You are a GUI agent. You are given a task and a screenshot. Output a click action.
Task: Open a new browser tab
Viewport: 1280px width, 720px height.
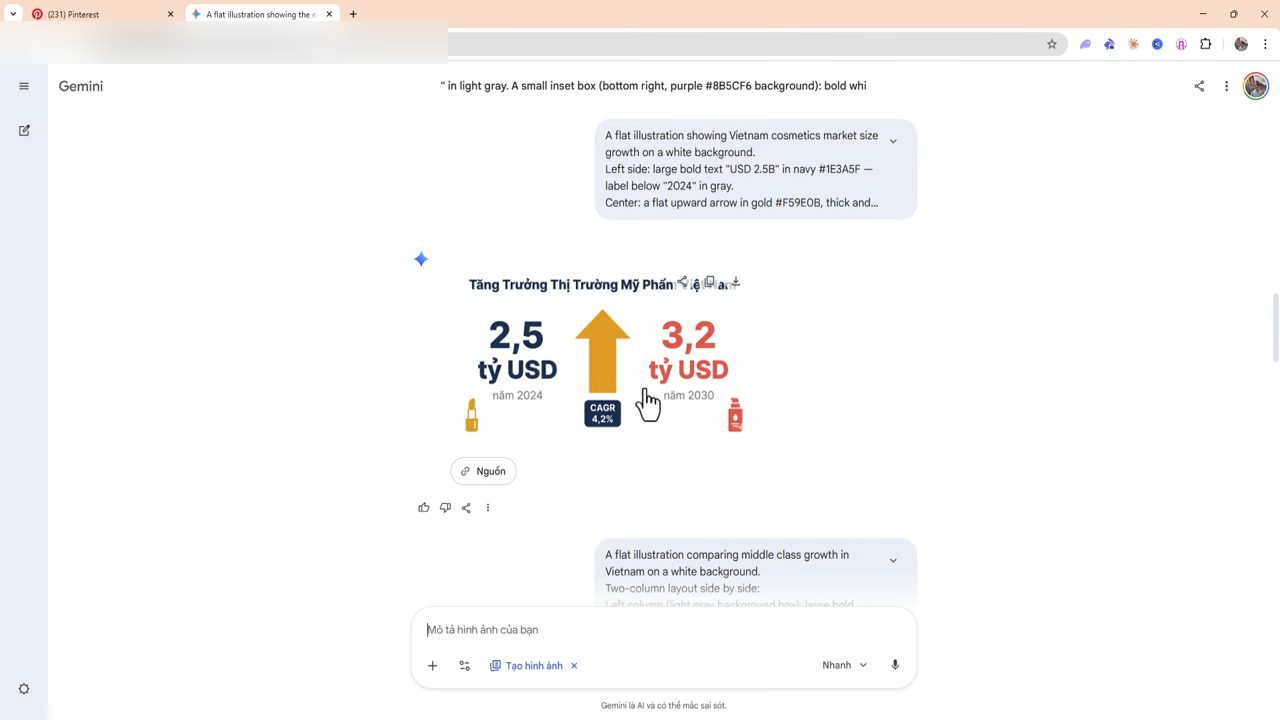coord(353,14)
